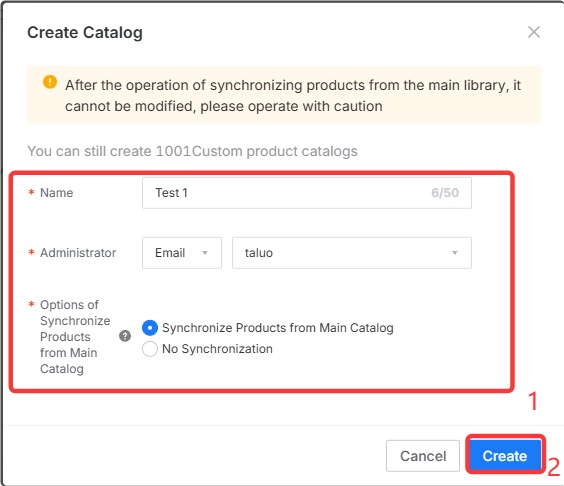Click the Create button
This screenshot has height=486, width=564.
(505, 456)
